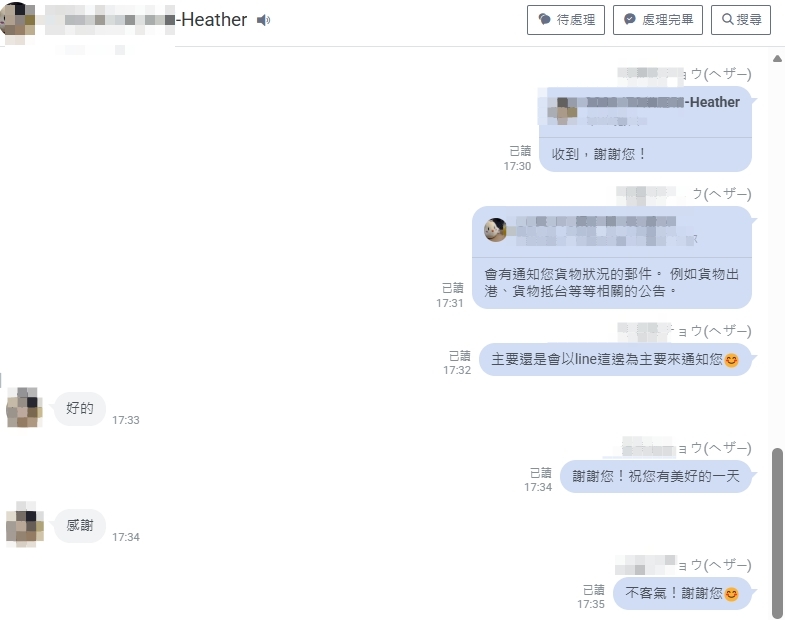785x620 pixels.
Task: Mark conversation as 待處理 pending
Action: (x=566, y=20)
